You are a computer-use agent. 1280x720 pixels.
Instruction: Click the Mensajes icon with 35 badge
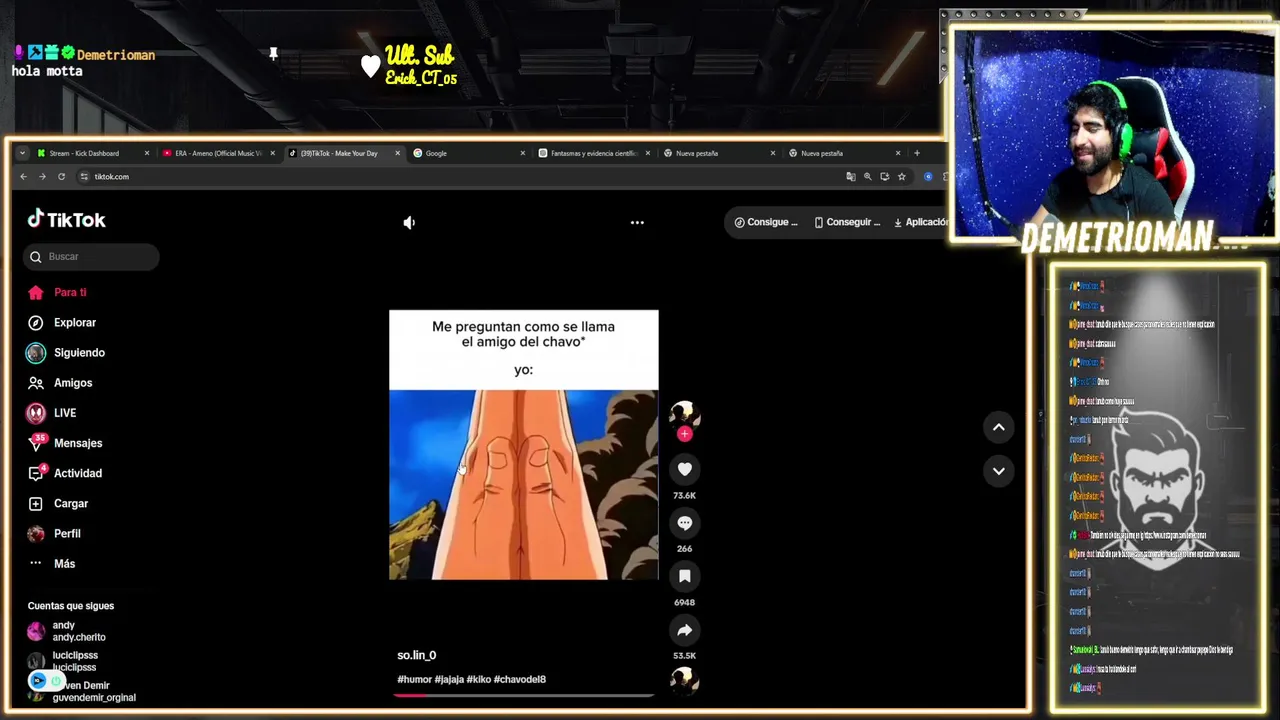(37, 442)
